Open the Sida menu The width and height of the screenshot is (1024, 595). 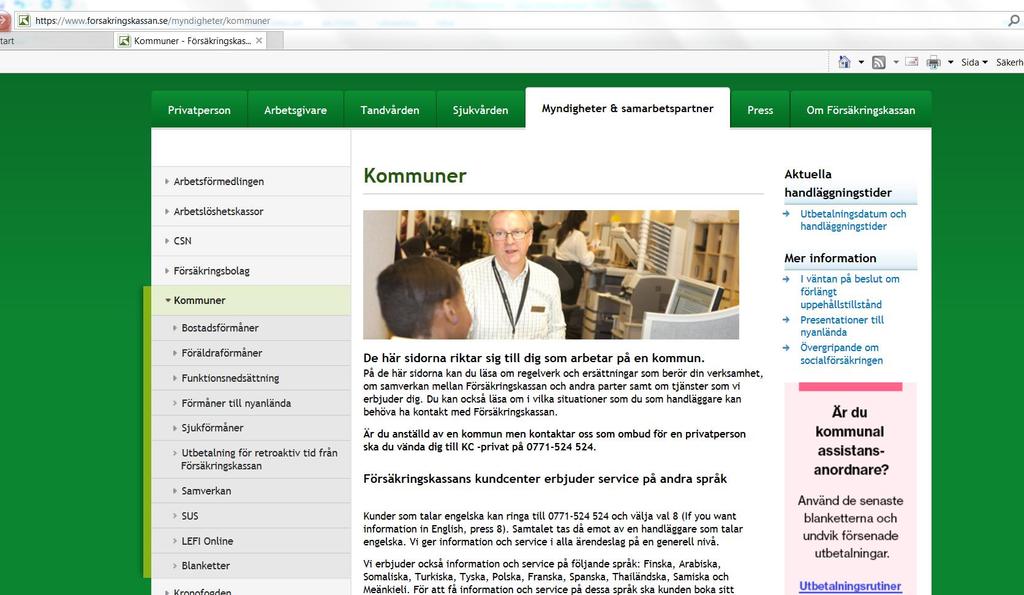tap(974, 62)
